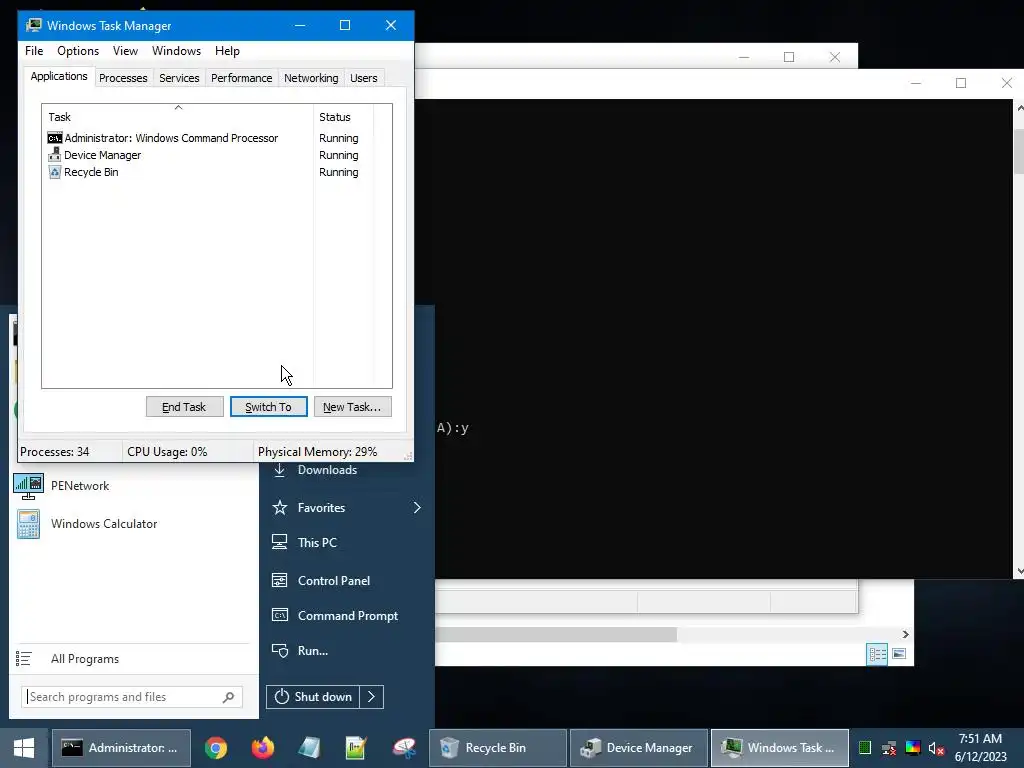This screenshot has height=768, width=1024.
Task: Open the green notepad taskbar icon
Action: [x=357, y=748]
